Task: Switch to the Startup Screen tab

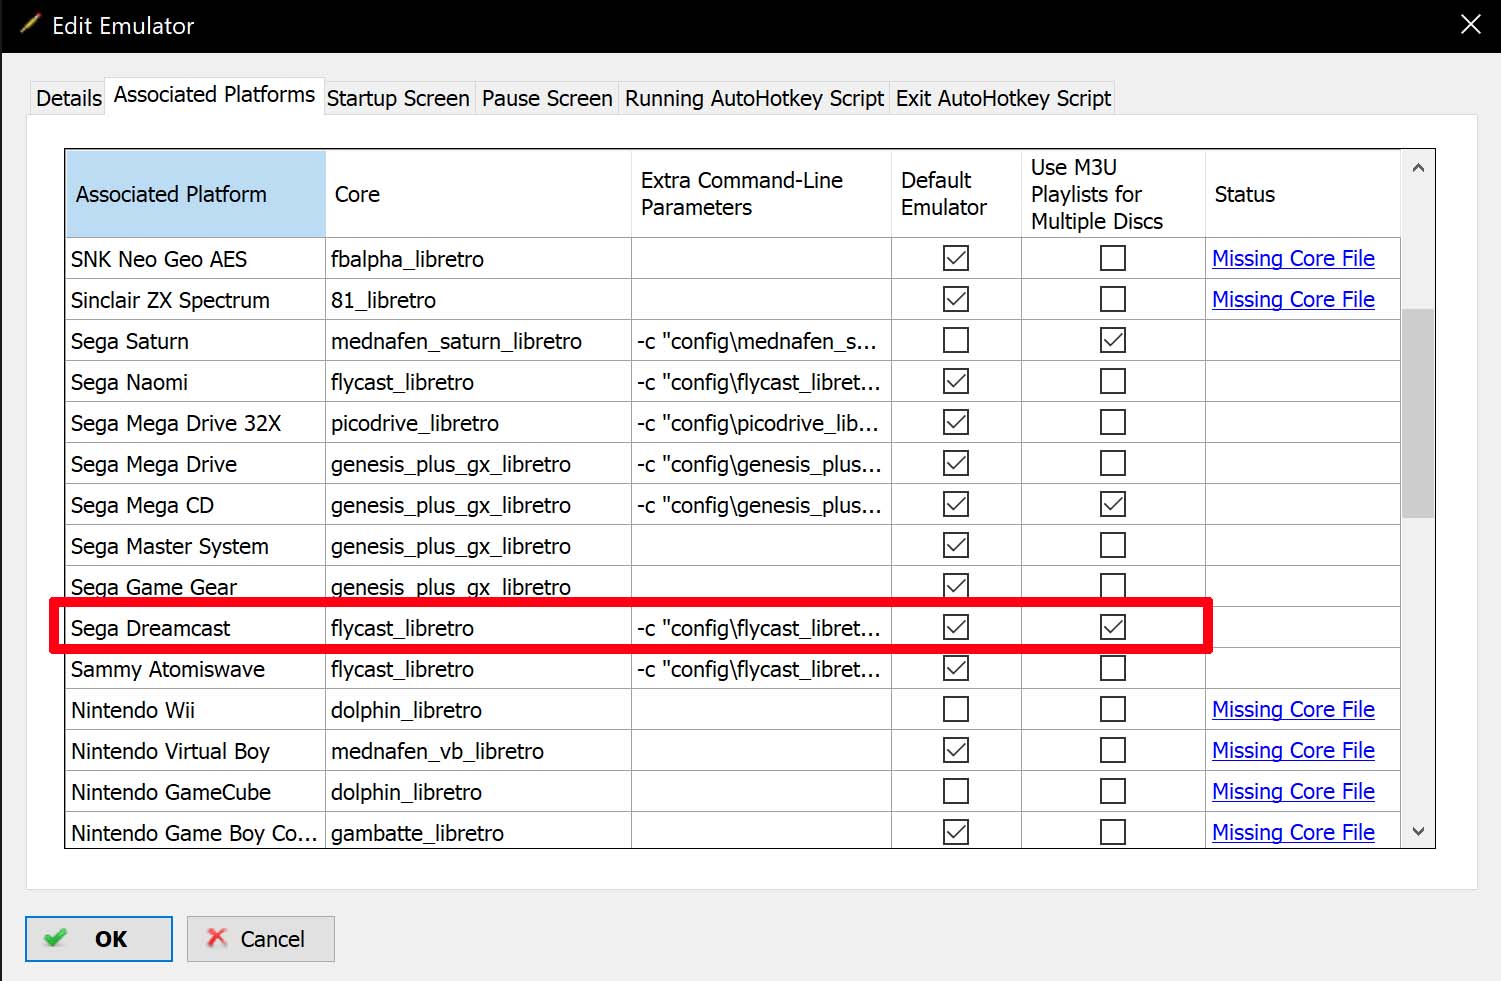Action: click(x=398, y=98)
